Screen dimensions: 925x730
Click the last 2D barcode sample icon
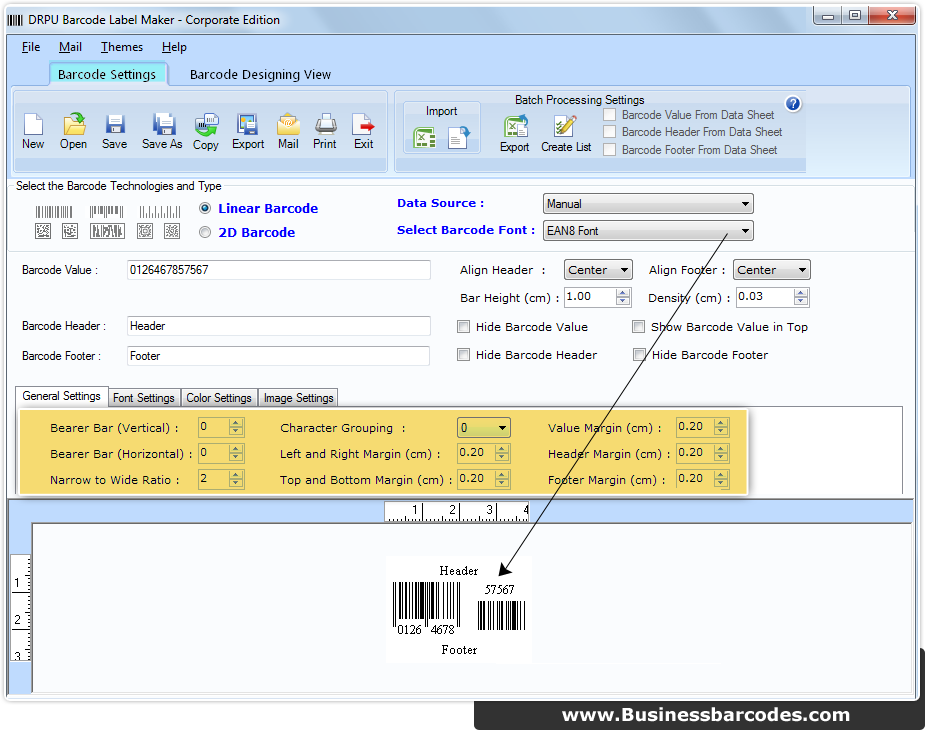tap(172, 231)
